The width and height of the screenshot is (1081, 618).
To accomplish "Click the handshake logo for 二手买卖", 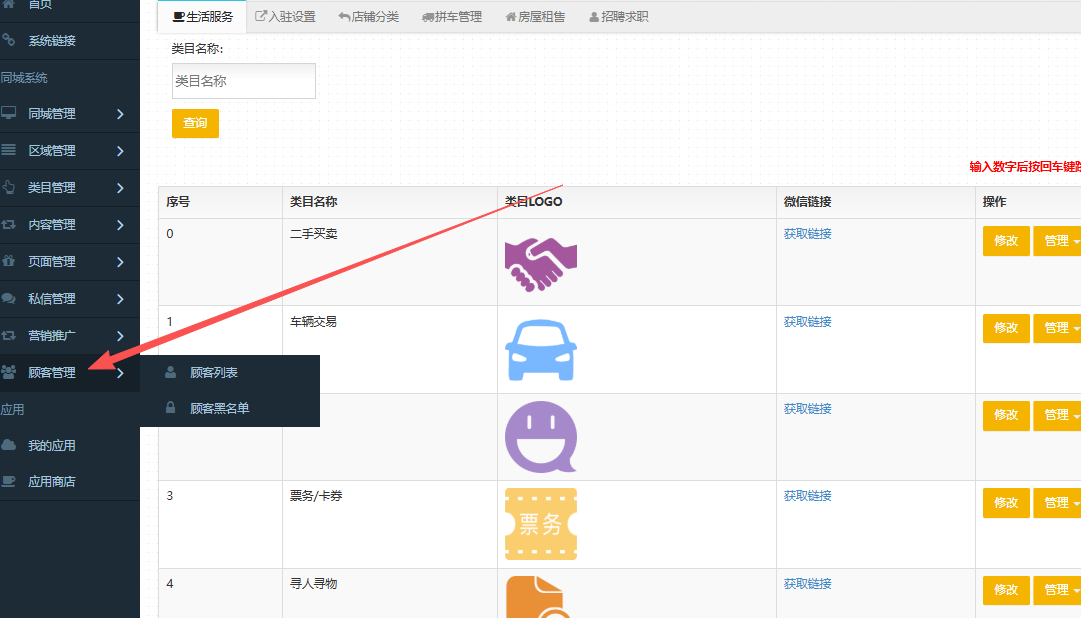I will pos(541,263).
